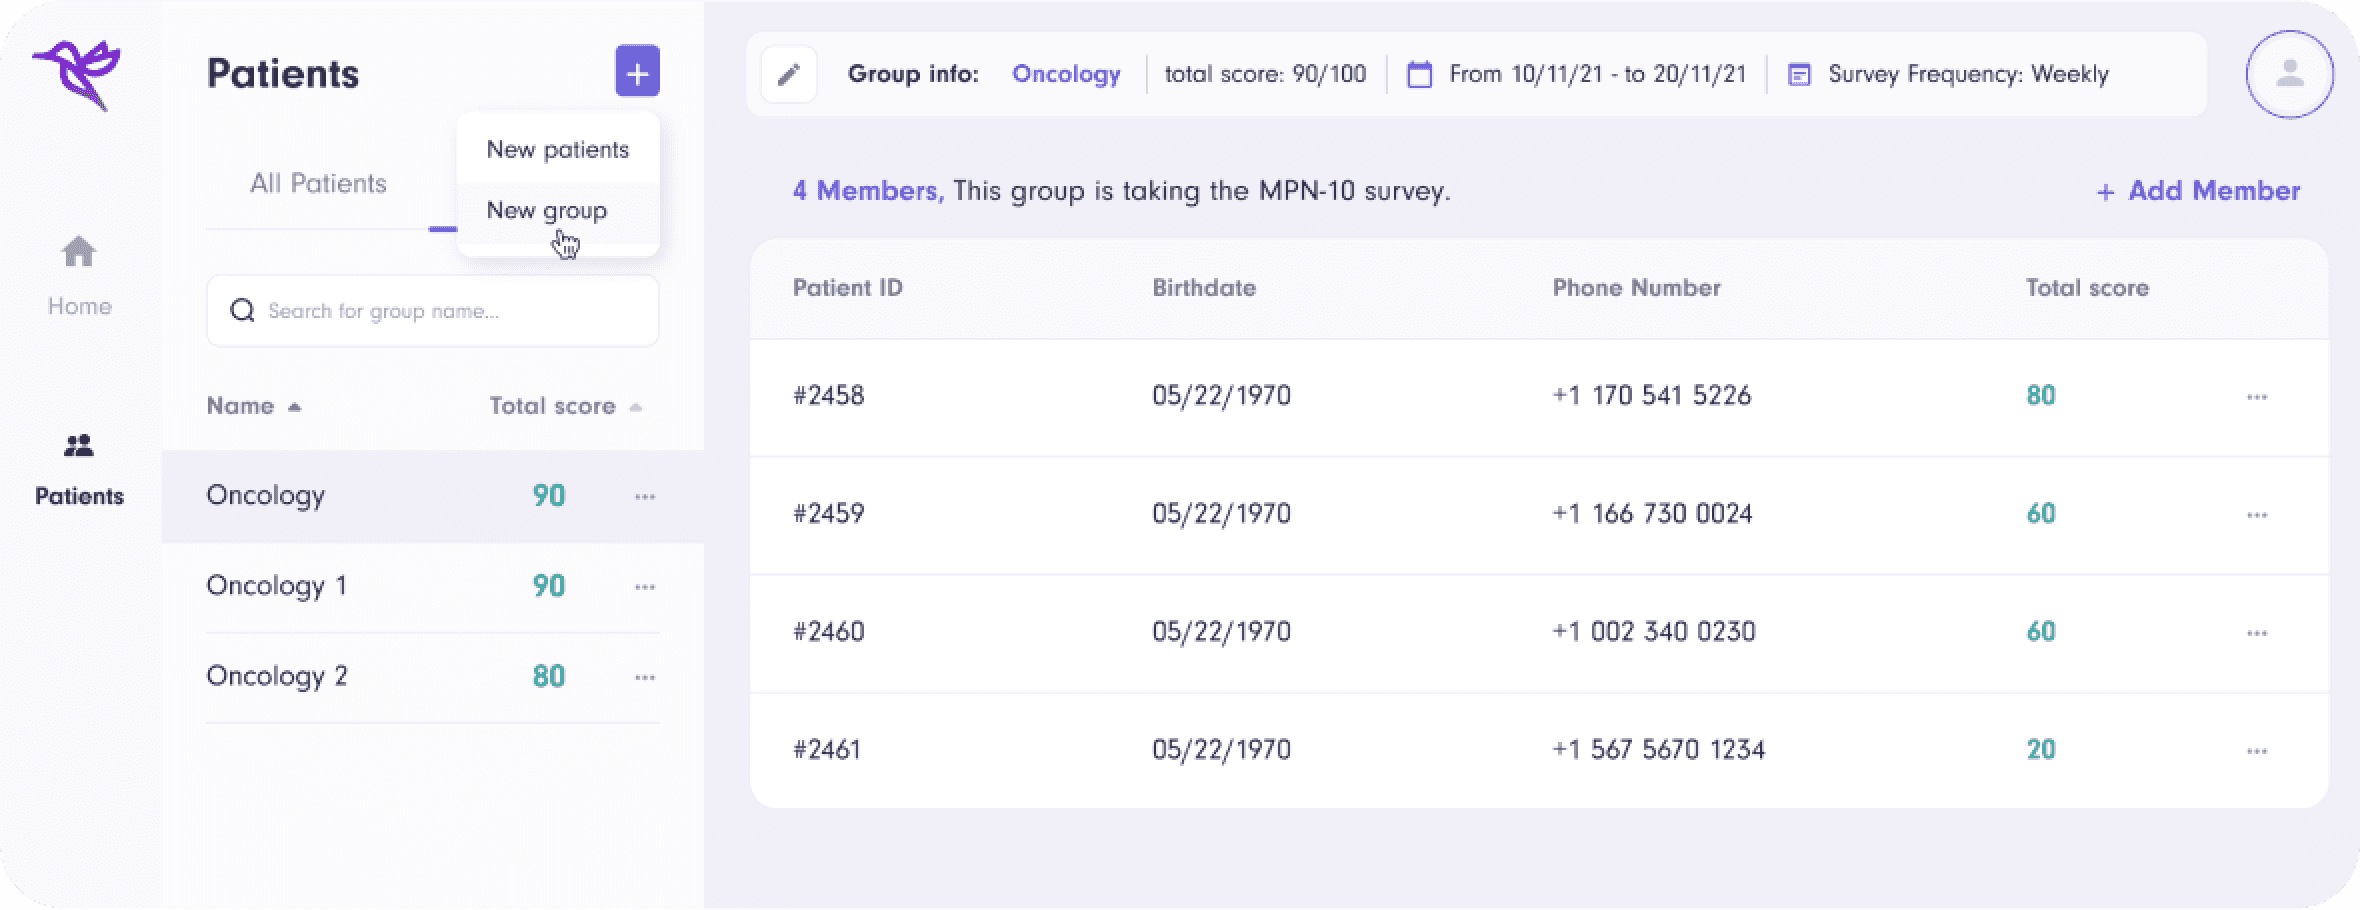The image size is (2360, 910).
Task: Click Add Member link
Action: pyautogui.click(x=2198, y=191)
